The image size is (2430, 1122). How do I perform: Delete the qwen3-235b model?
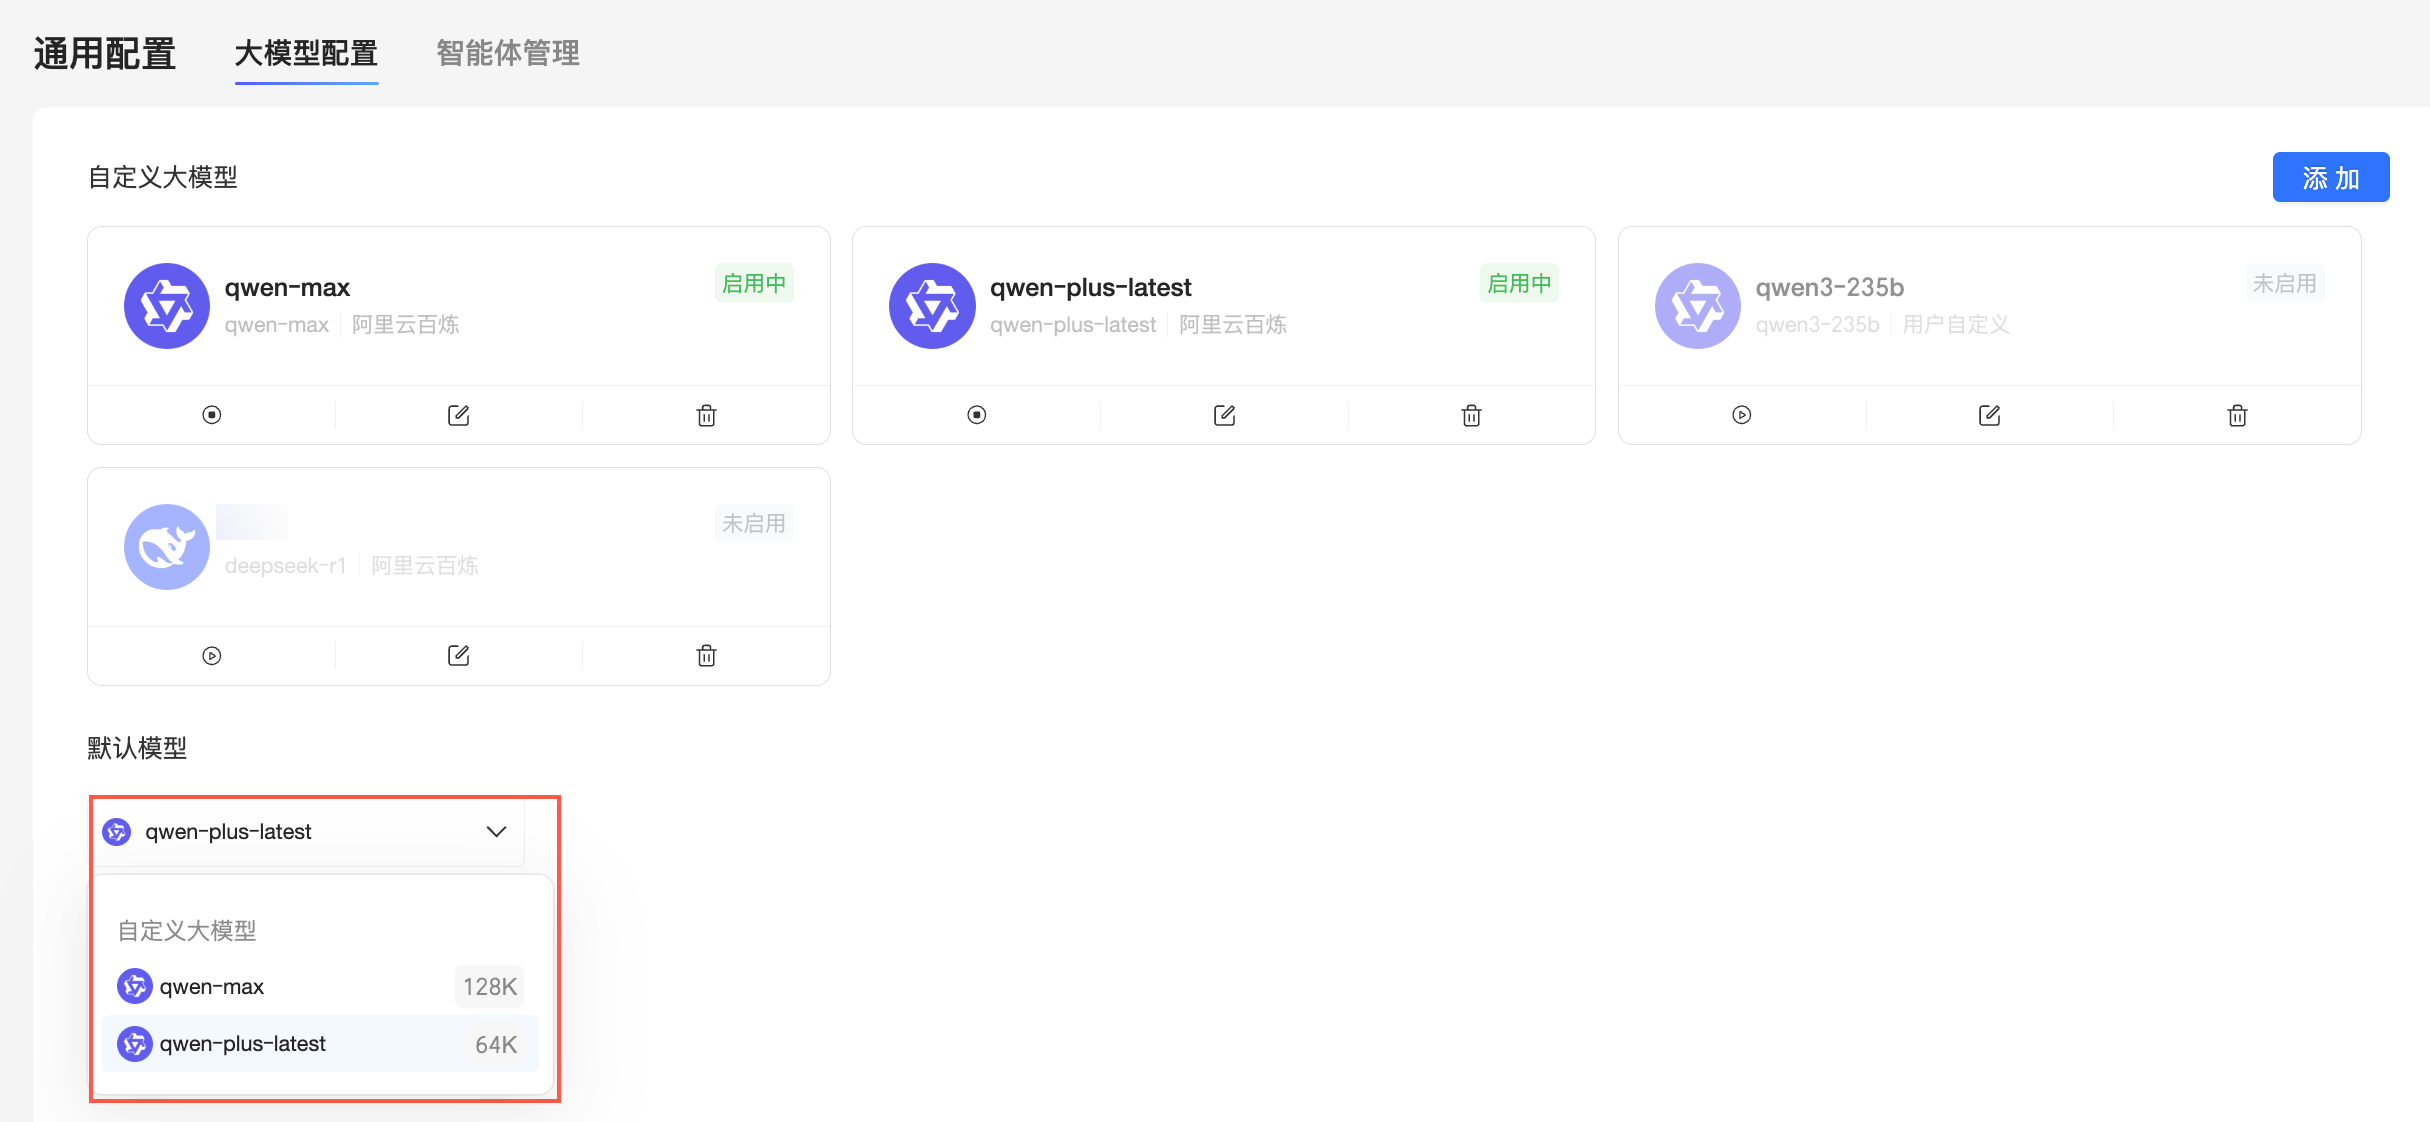click(x=2237, y=415)
